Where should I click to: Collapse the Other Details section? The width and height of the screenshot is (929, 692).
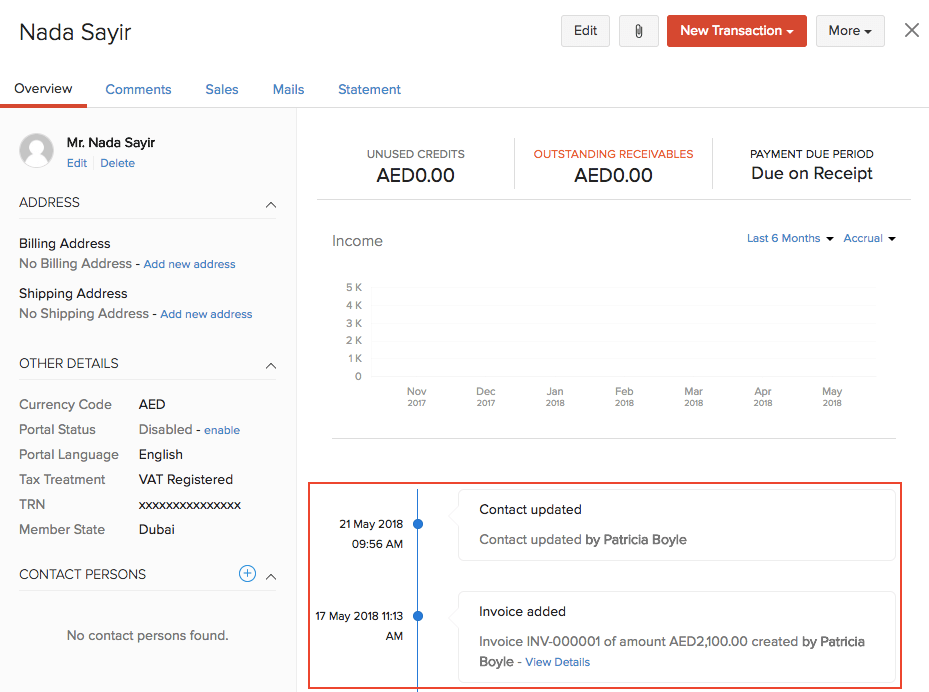[270, 365]
